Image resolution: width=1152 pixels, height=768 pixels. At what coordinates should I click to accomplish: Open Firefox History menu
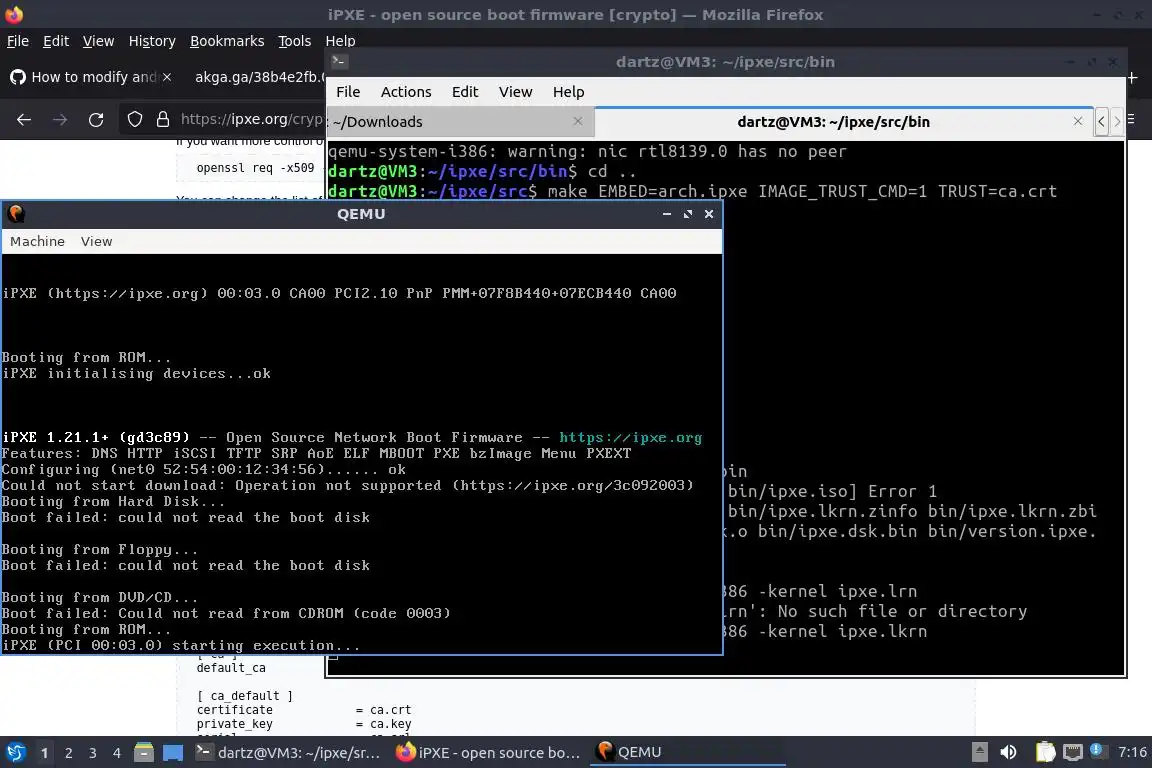click(x=152, y=41)
